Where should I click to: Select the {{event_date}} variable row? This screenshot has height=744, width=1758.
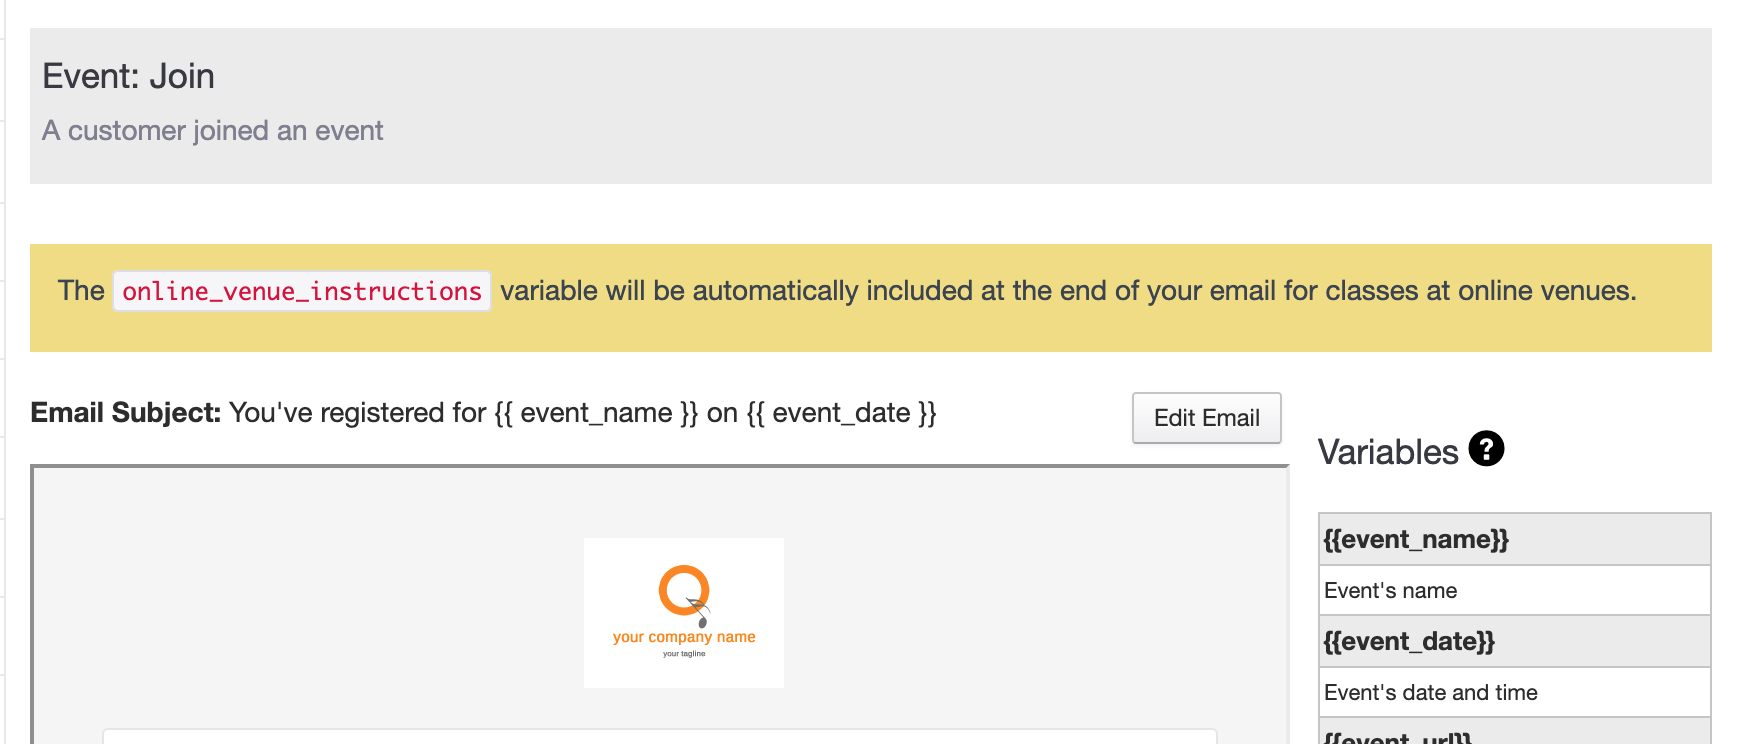[x=1514, y=642]
